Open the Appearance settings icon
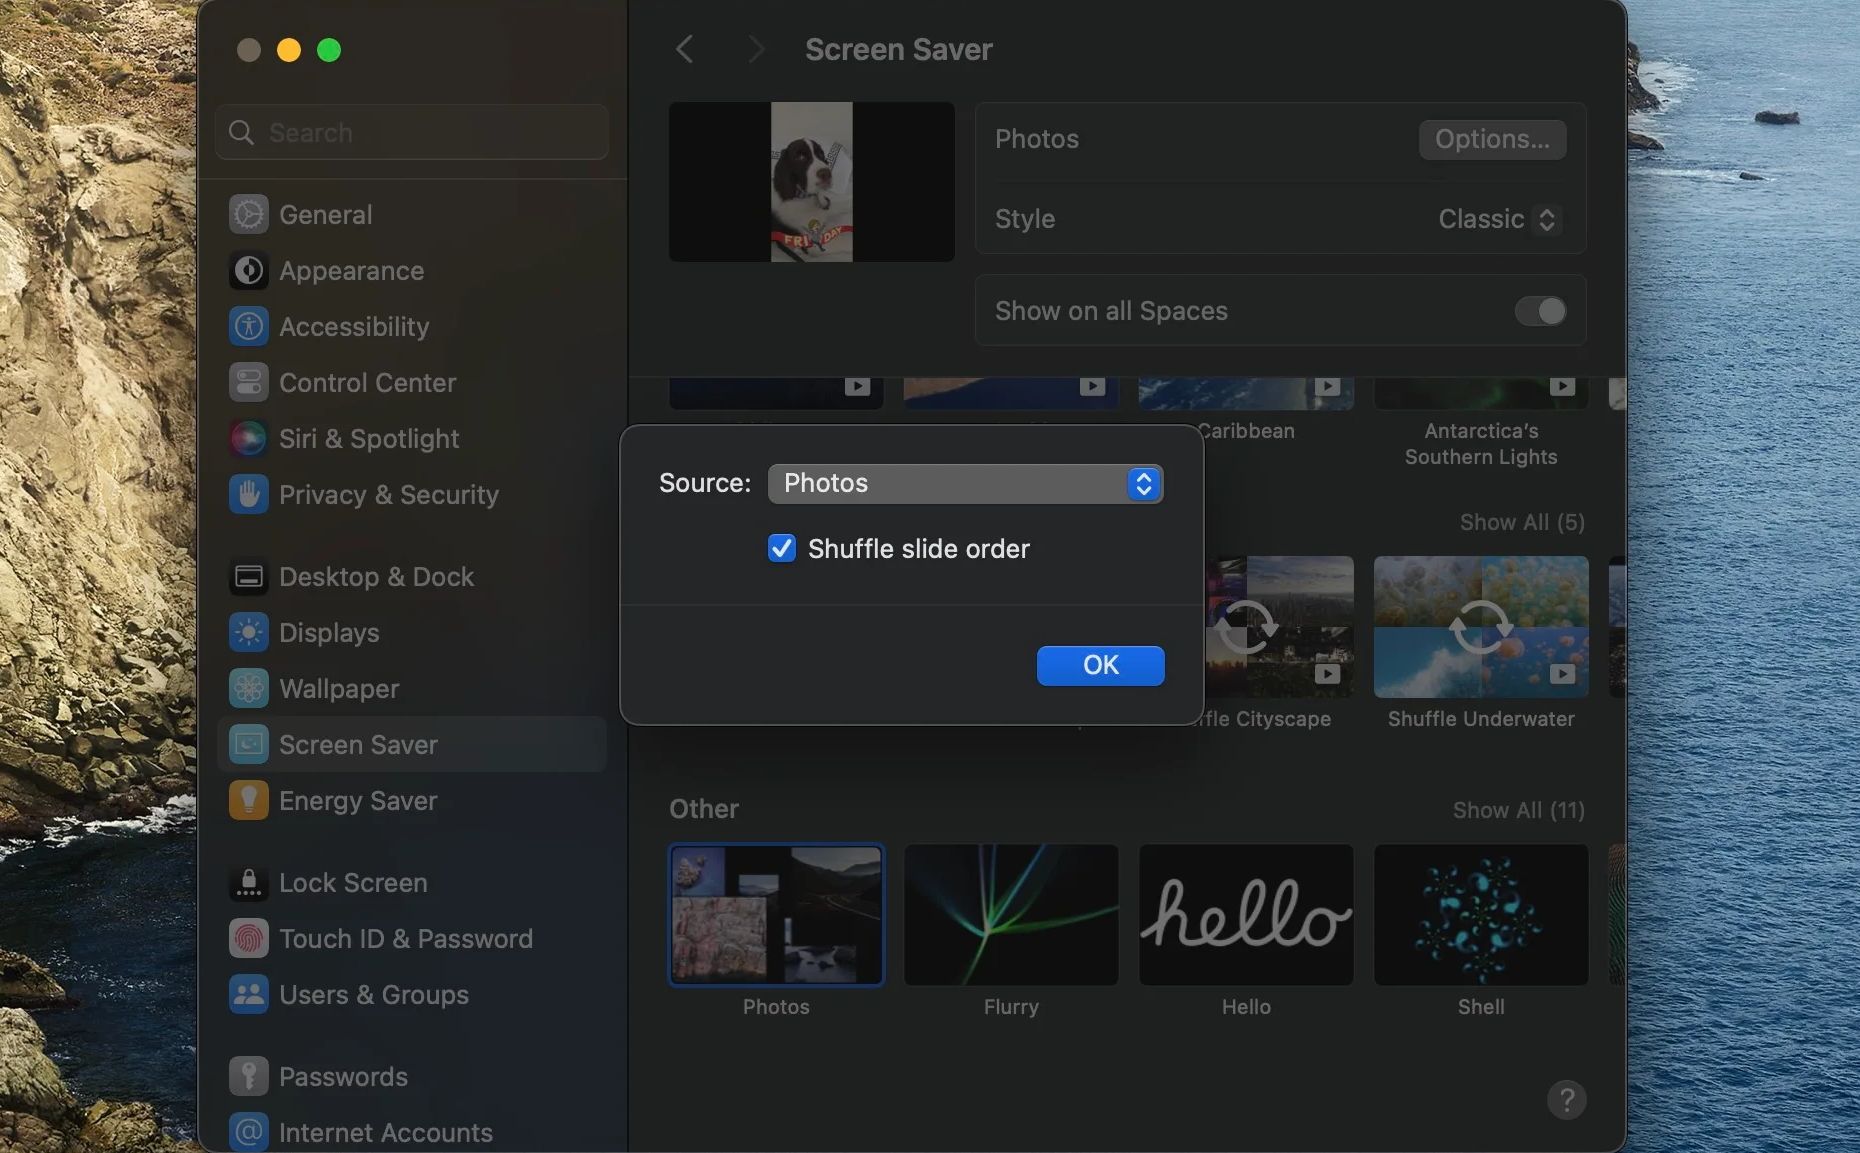The height and width of the screenshot is (1153, 1860). click(247, 270)
